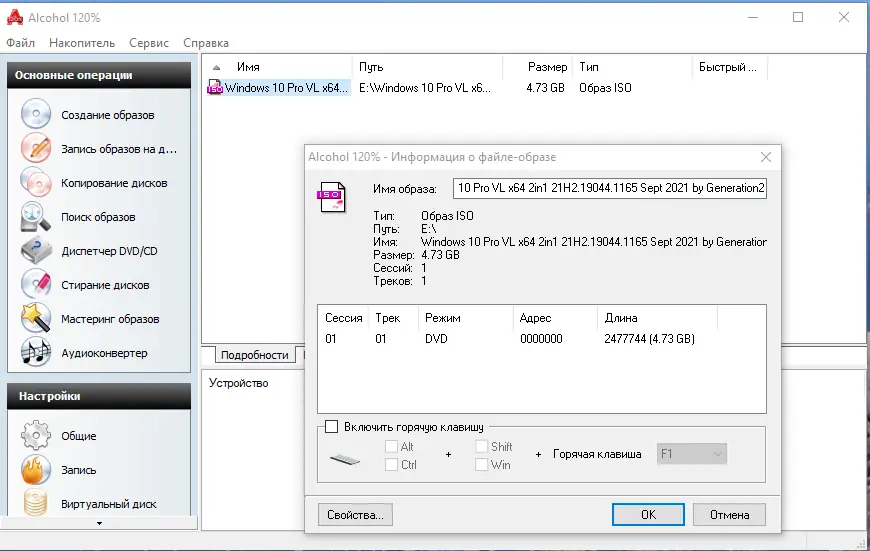Open the Накопитель menu

pyautogui.click(x=82, y=43)
